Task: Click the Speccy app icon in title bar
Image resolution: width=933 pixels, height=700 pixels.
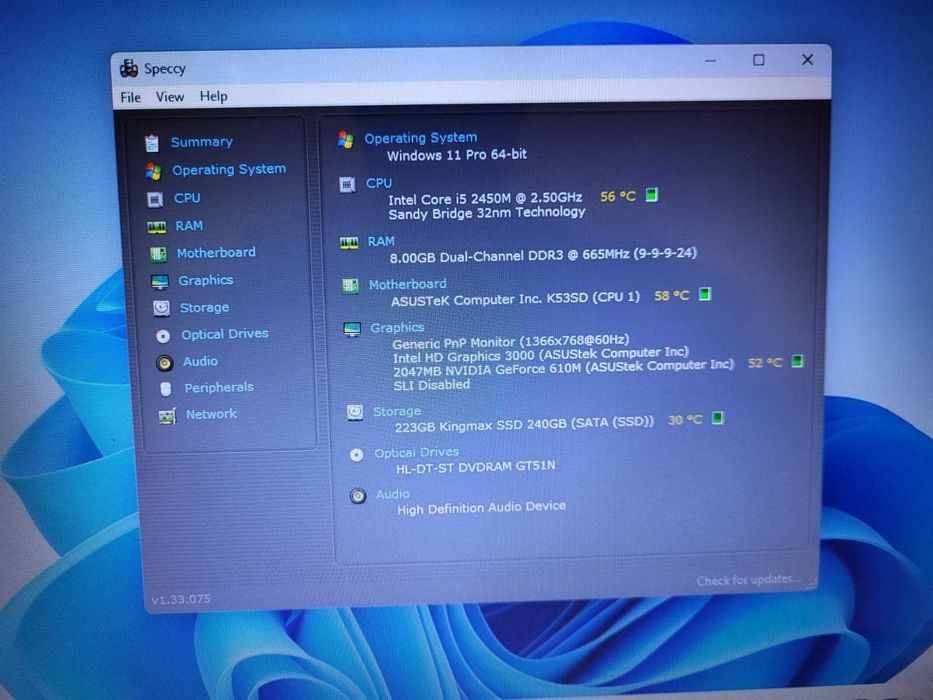Action: [x=129, y=68]
